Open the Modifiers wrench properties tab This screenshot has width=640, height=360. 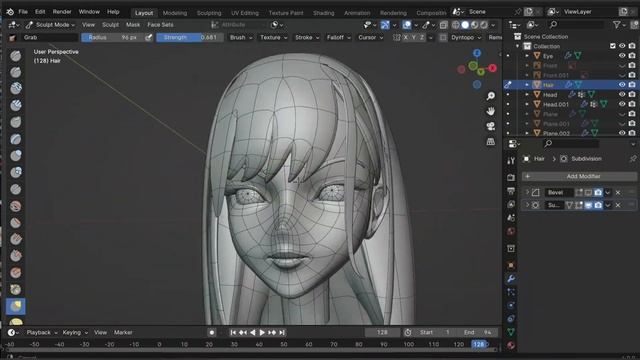pos(511,279)
